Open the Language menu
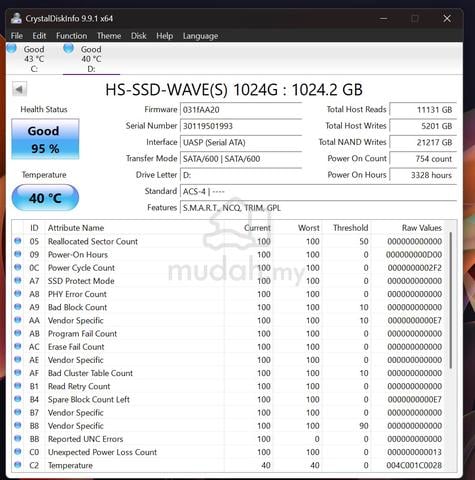 coord(200,36)
